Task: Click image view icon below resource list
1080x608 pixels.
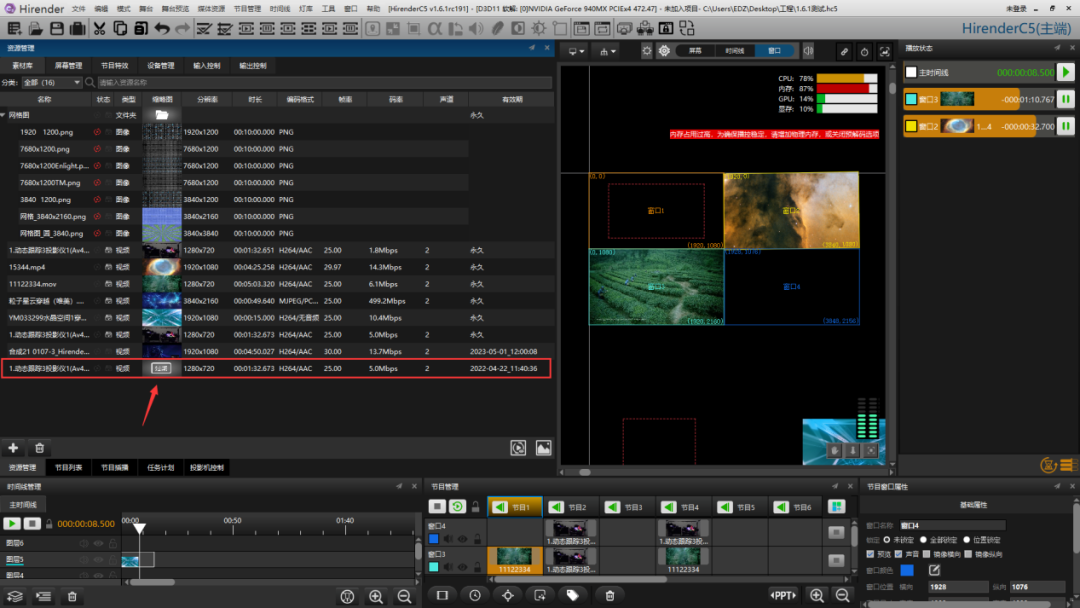Action: click(x=543, y=448)
